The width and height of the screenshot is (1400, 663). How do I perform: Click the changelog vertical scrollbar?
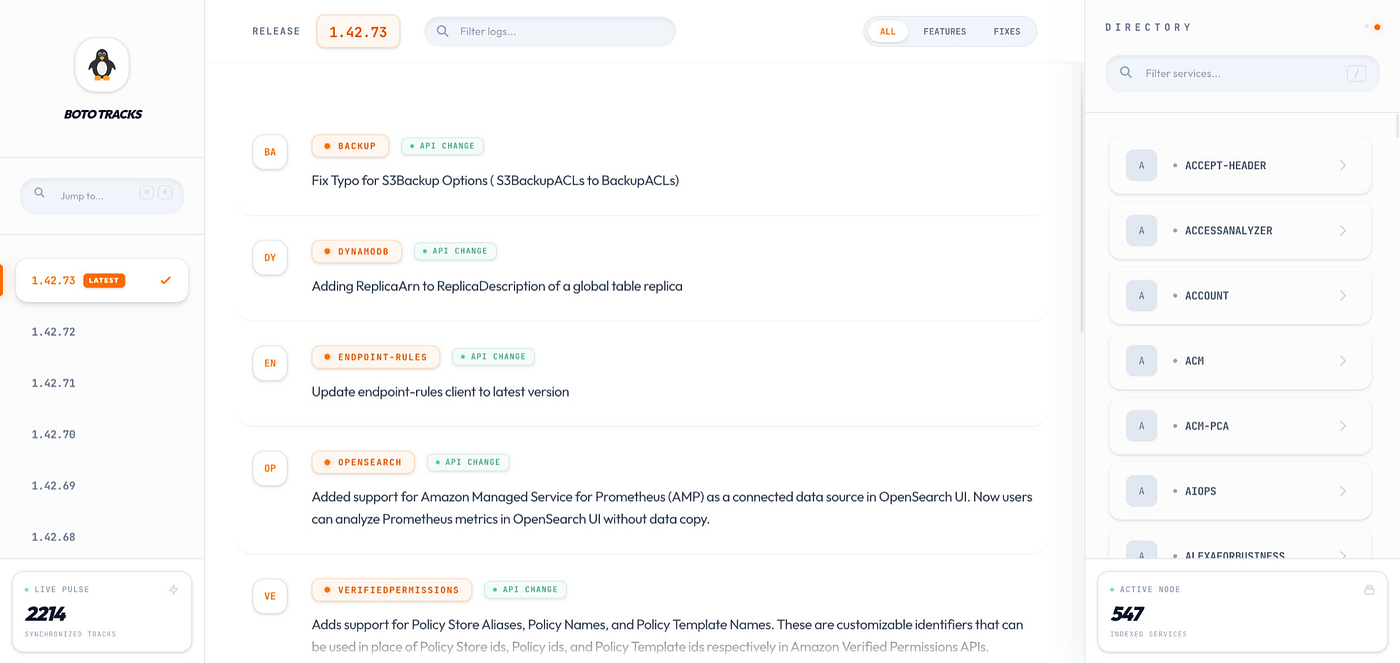(1081, 200)
